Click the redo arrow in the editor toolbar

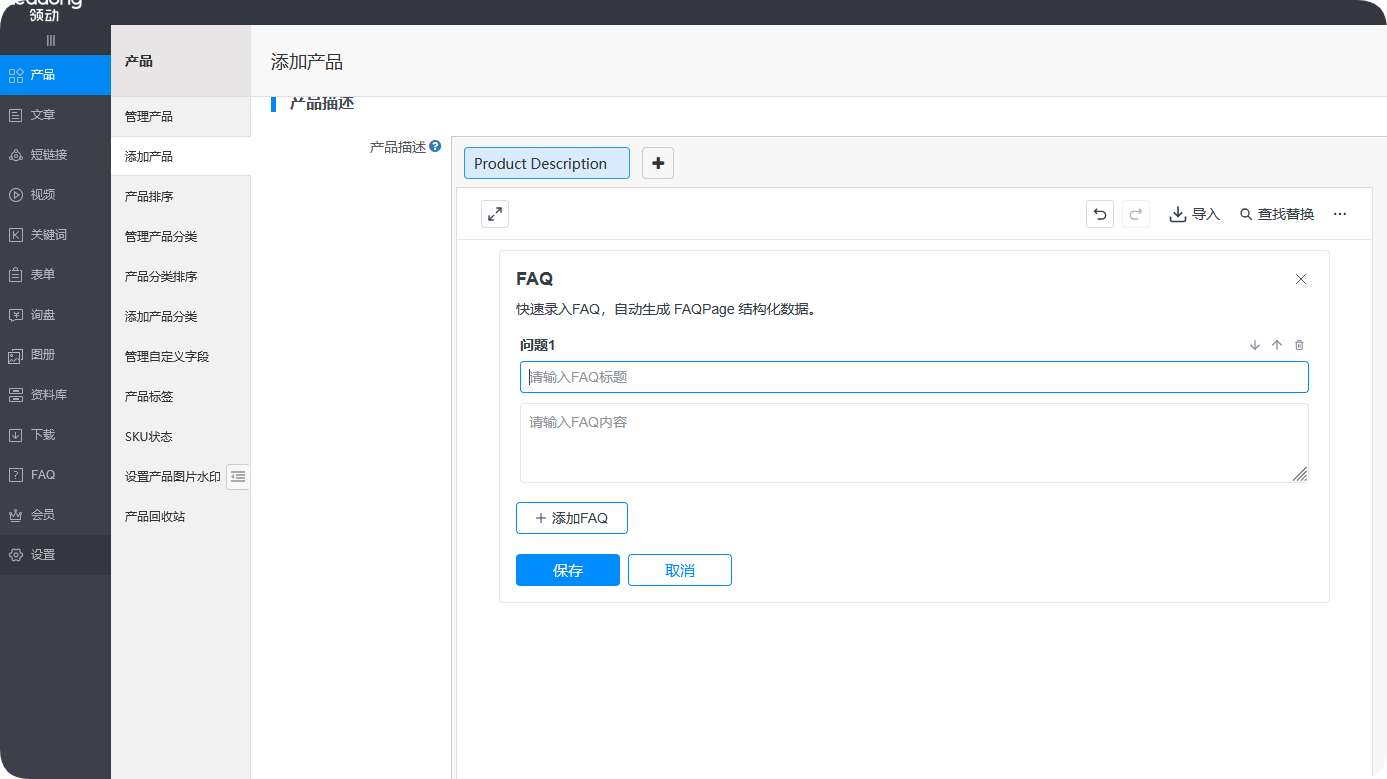[1136, 214]
